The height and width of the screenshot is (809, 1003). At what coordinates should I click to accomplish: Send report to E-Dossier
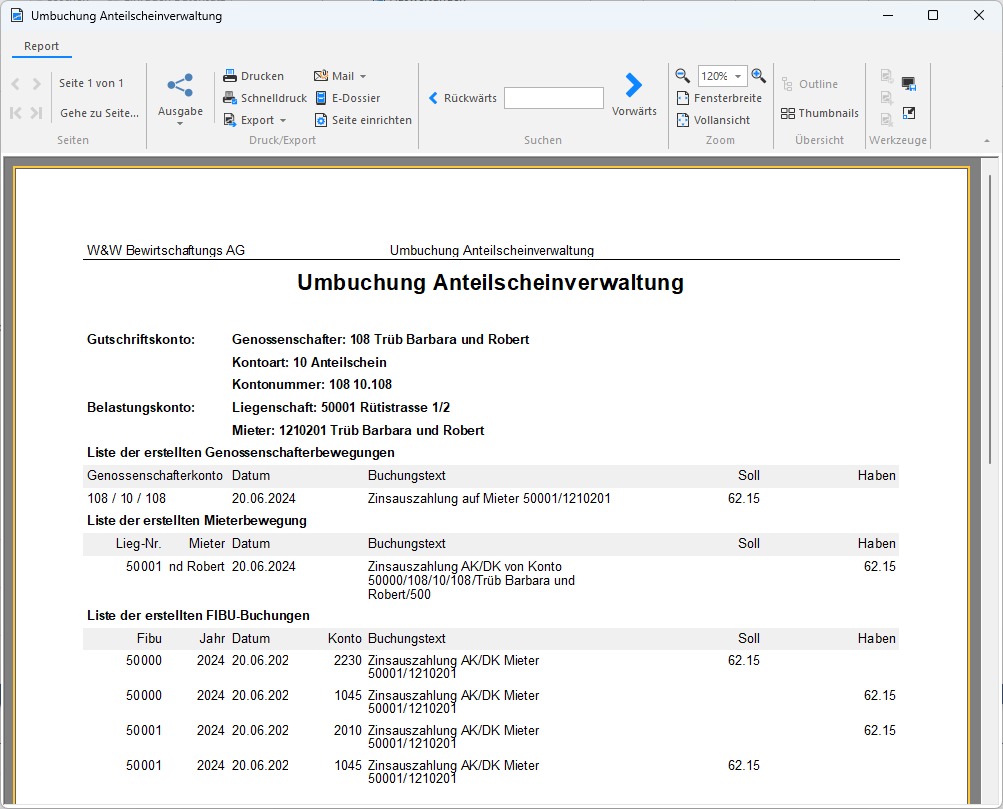[x=347, y=98]
